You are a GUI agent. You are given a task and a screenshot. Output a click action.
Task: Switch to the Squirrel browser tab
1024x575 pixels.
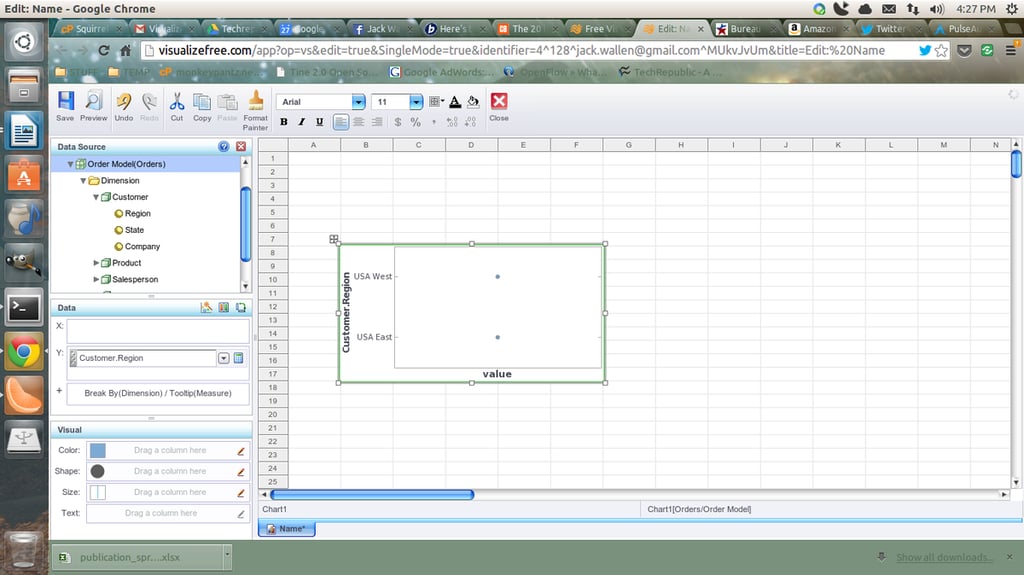(x=91, y=29)
